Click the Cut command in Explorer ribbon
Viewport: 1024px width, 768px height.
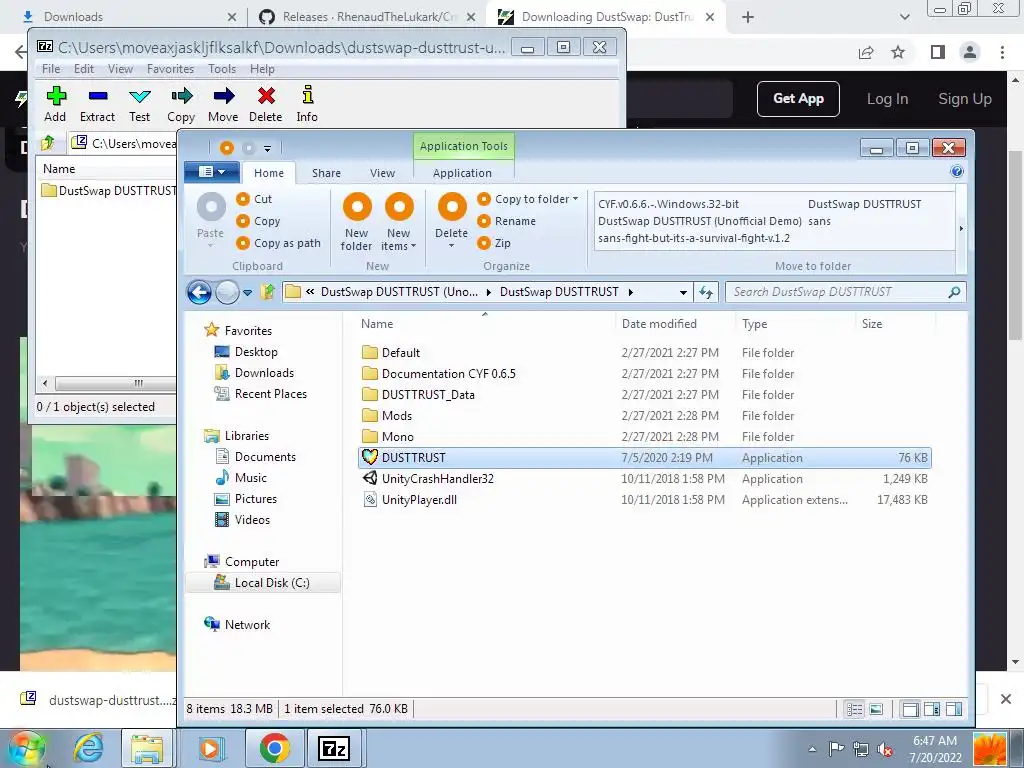tap(255, 199)
